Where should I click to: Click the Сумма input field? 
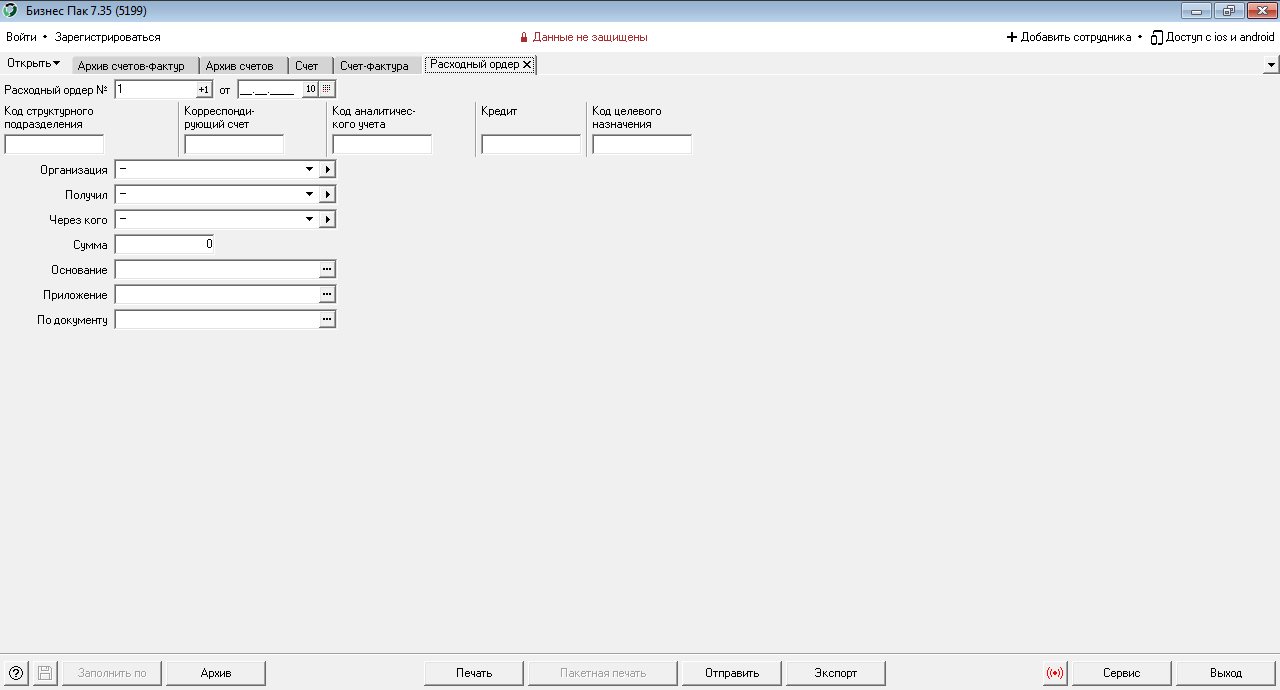pyautogui.click(x=164, y=244)
